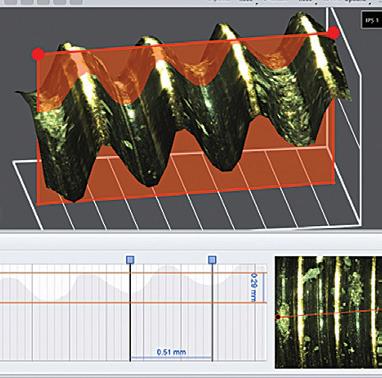The image size is (382, 378).
Task: Click the 2D microscope image thumbnail
Action: (328, 312)
